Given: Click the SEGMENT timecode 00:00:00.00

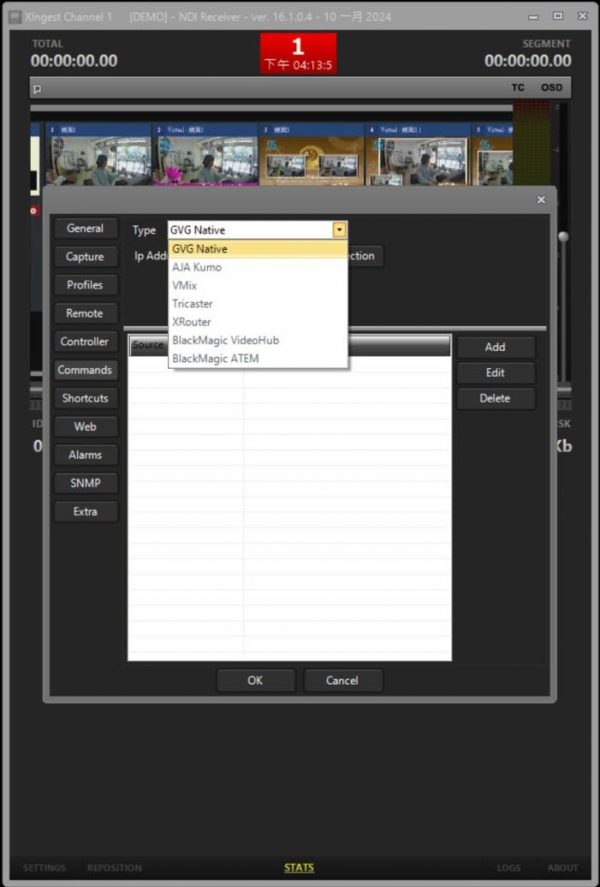Looking at the screenshot, I should click(x=528, y=61).
